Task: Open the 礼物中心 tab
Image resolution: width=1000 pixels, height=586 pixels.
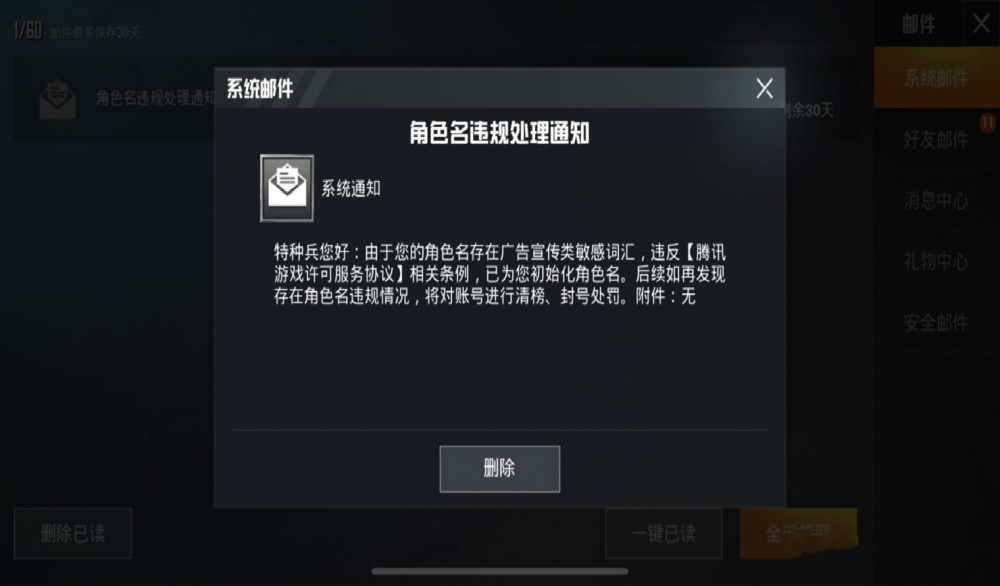Action: (x=936, y=261)
